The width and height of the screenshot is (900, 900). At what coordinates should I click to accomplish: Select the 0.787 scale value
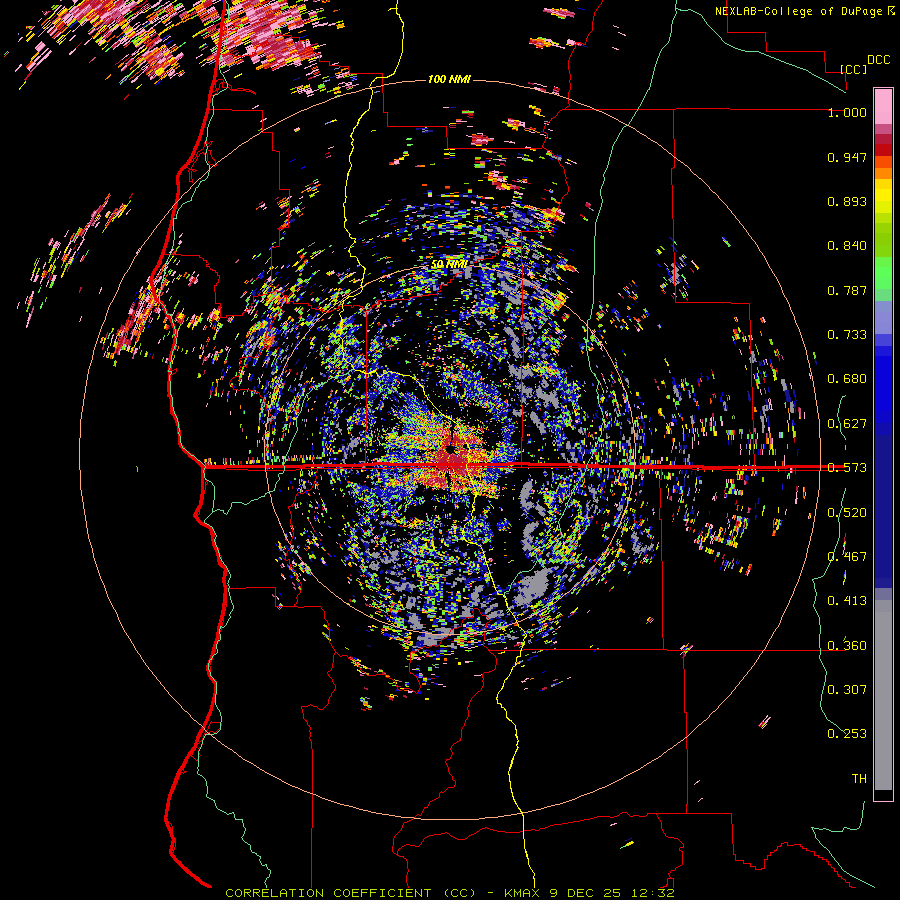click(847, 290)
